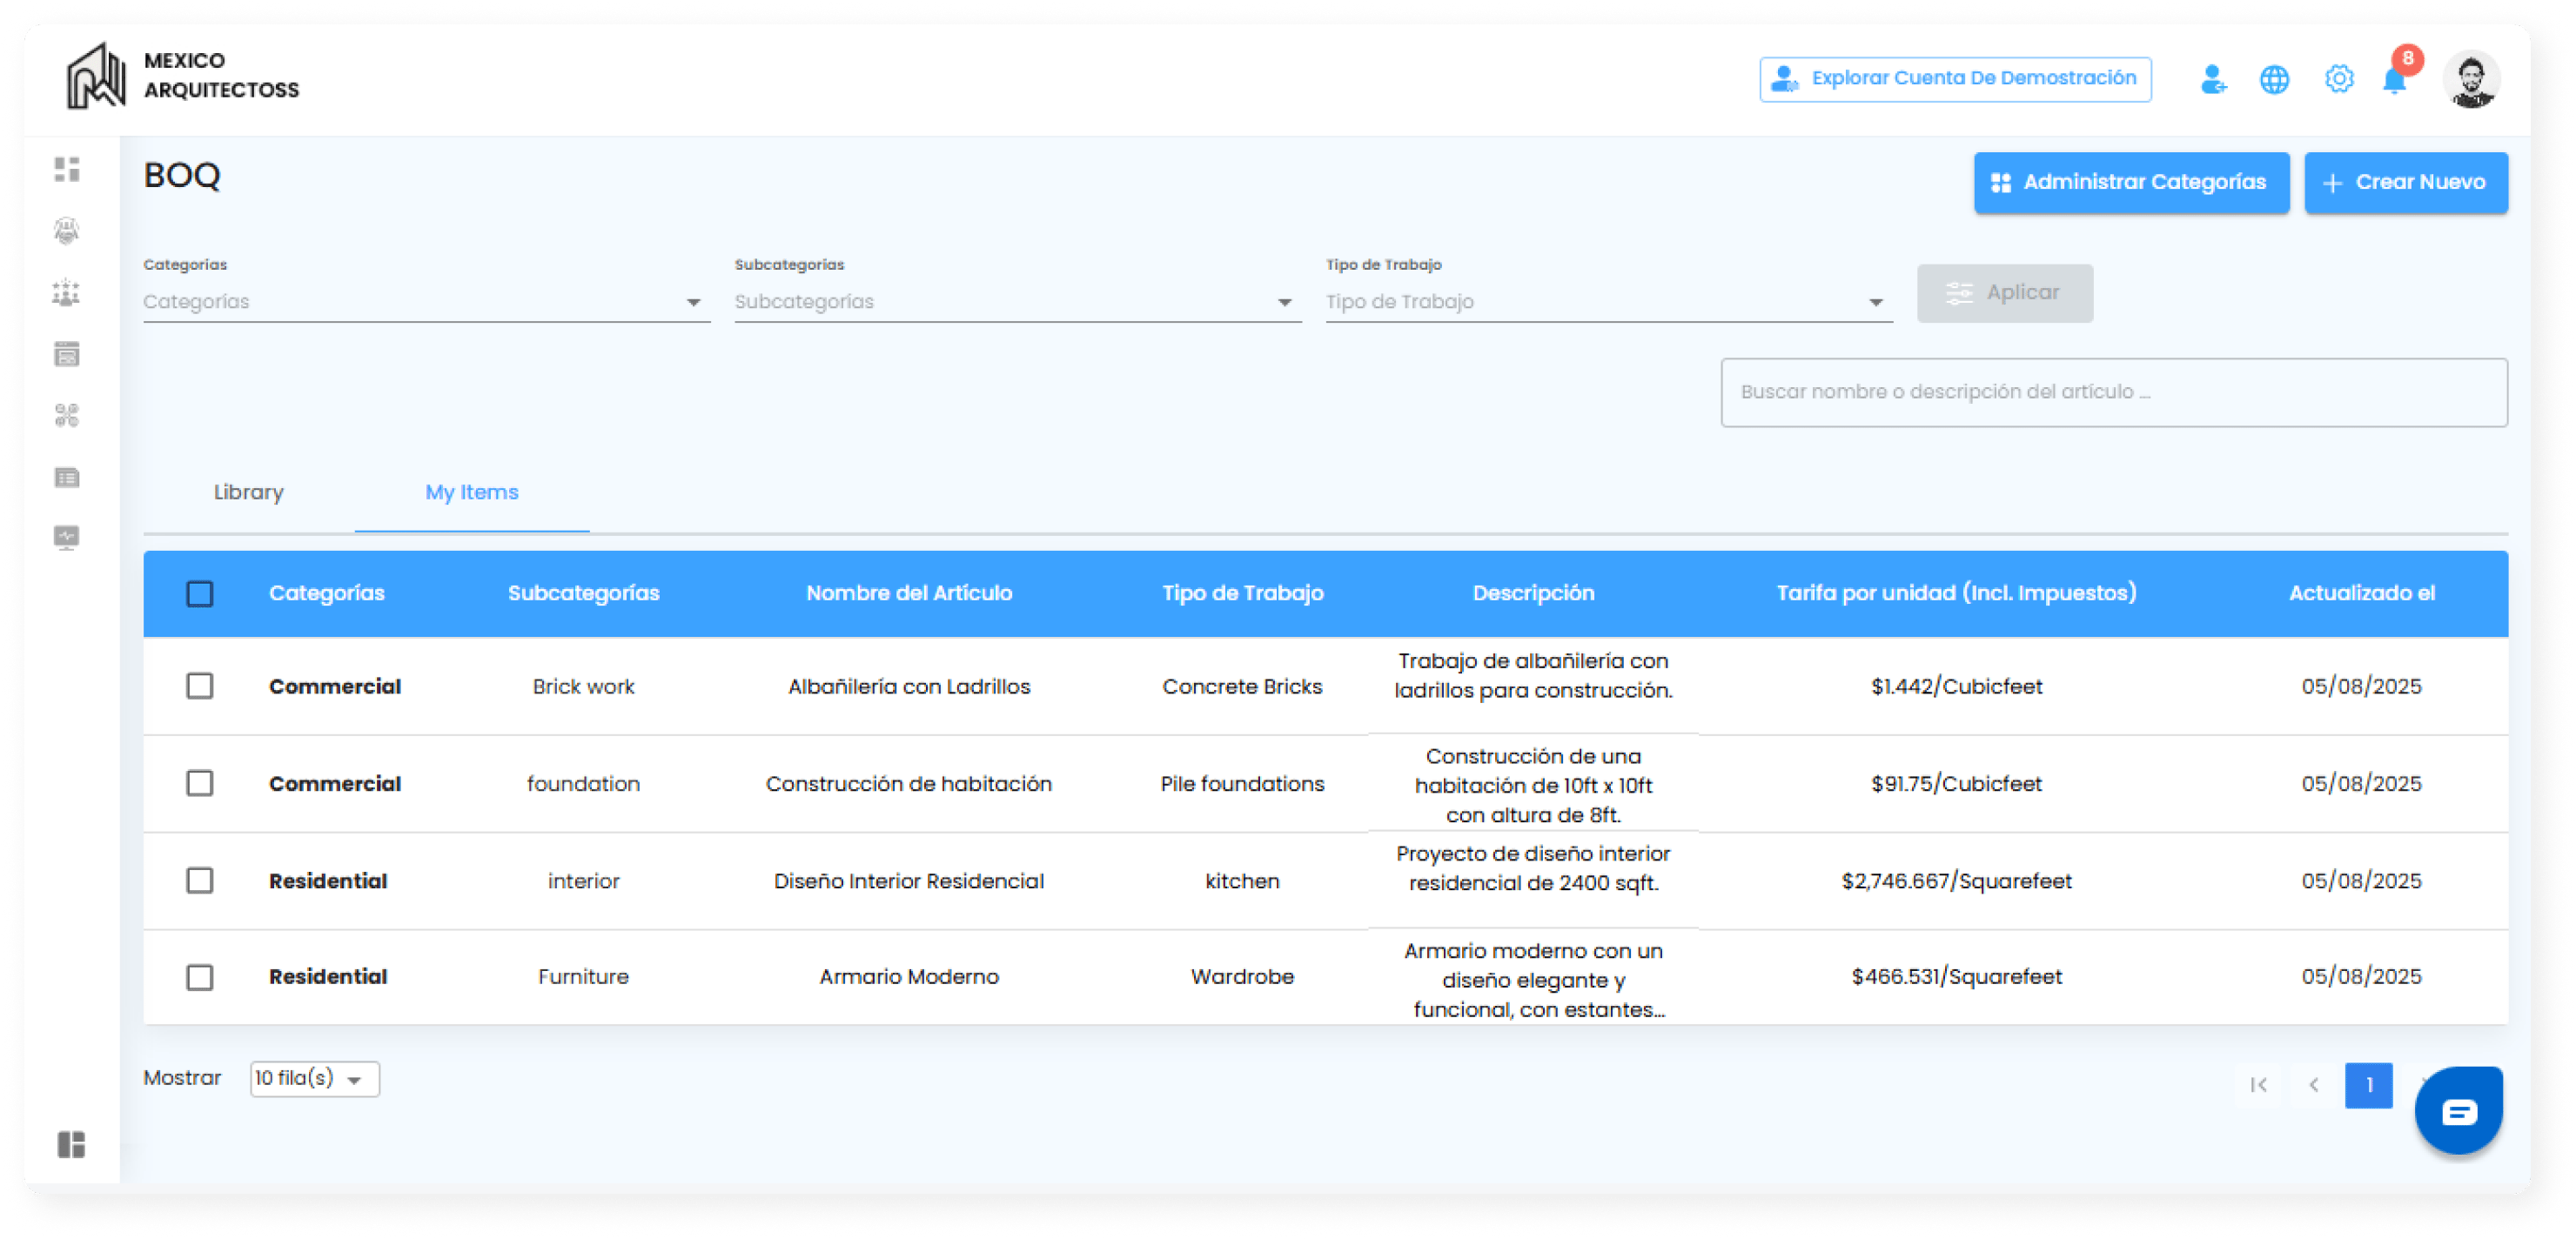
Task: Open the 10 fila(s) rows dropdown
Action: pos(314,1079)
